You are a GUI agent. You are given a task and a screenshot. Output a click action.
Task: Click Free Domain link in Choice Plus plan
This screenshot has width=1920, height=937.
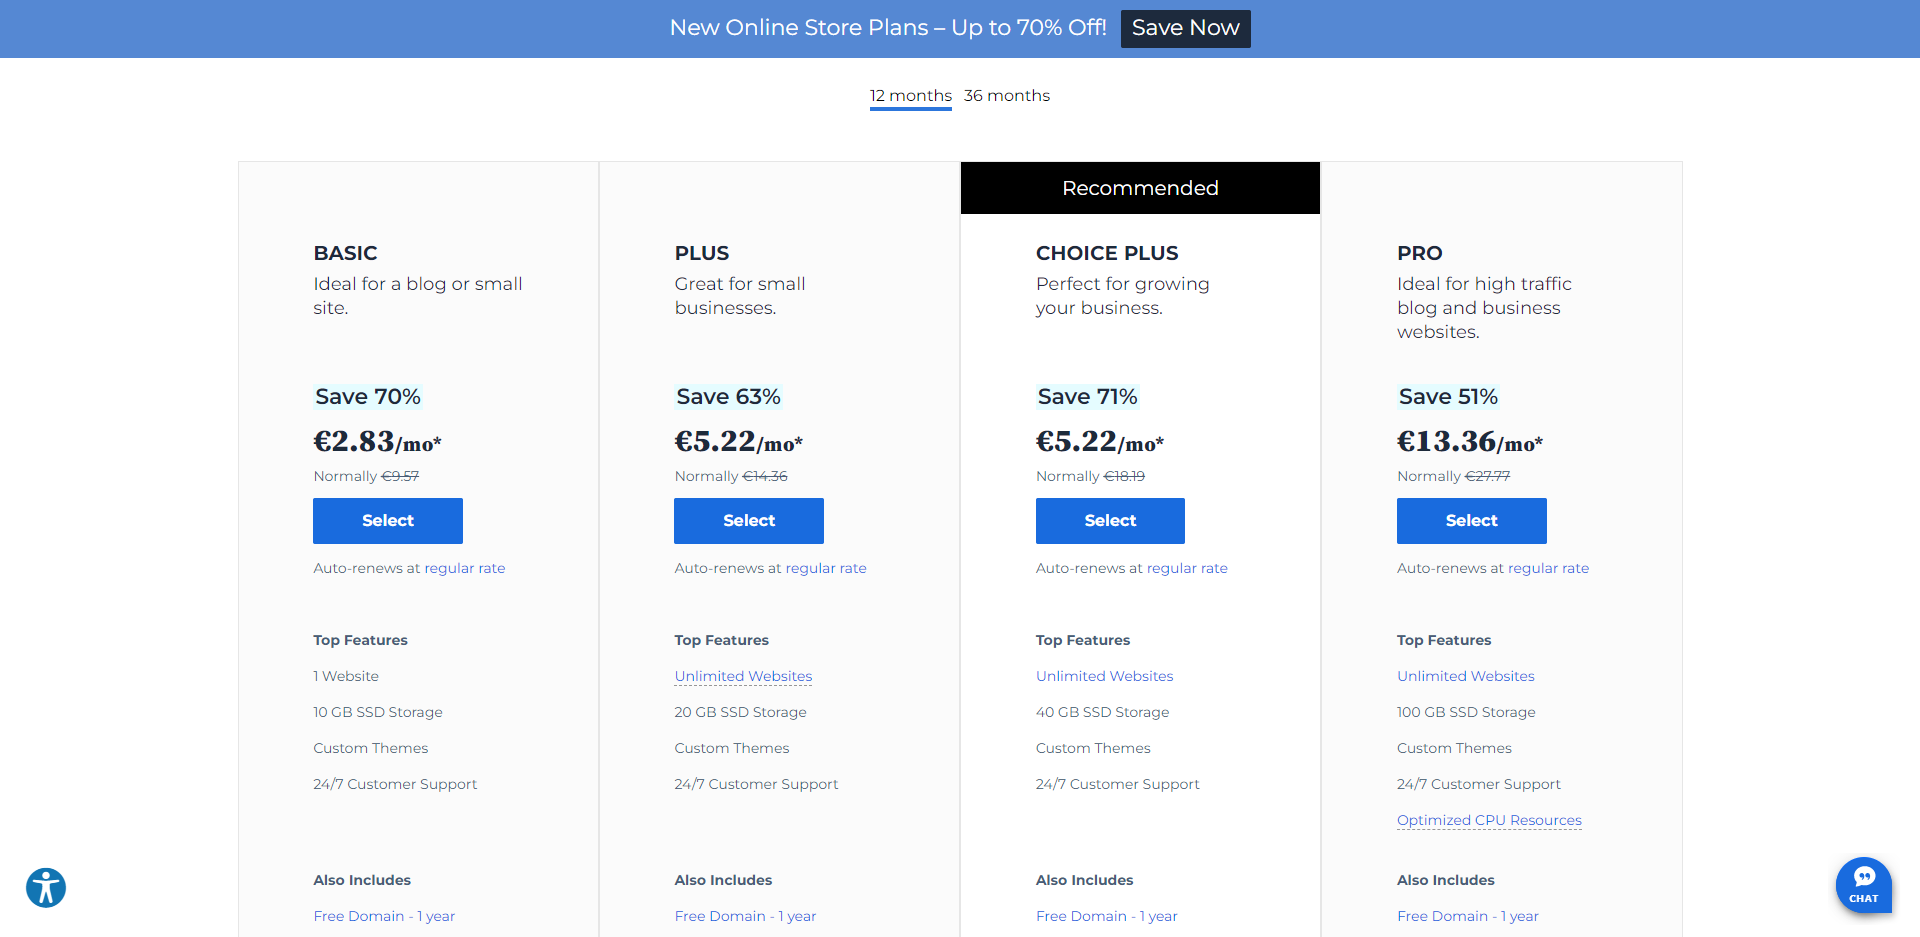click(1106, 916)
